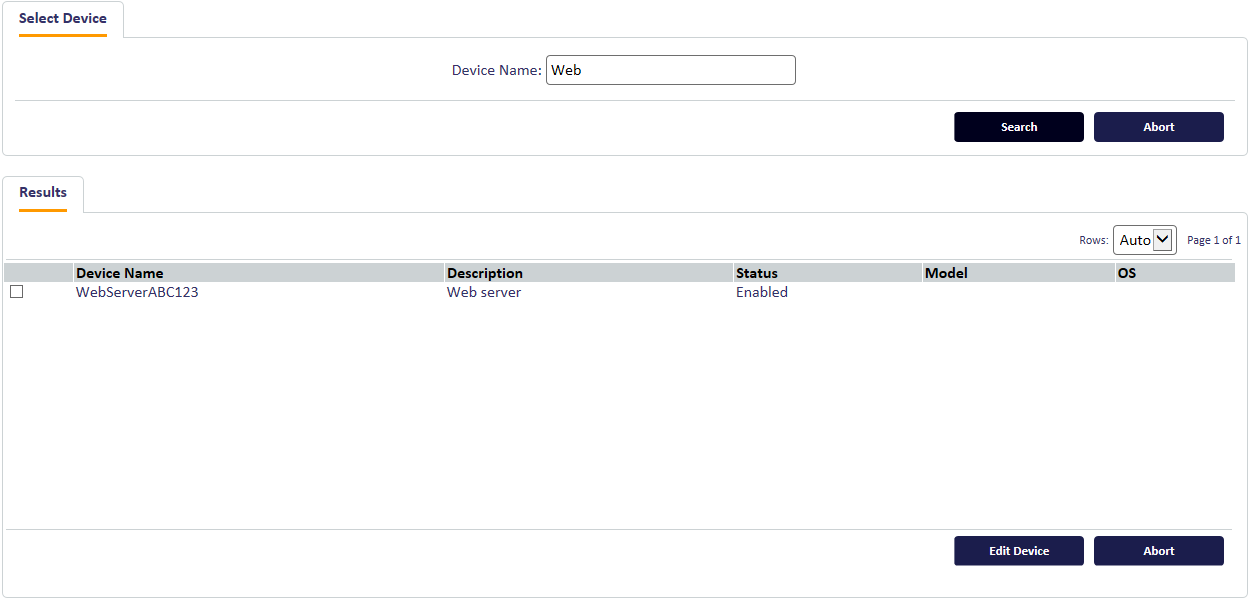
Task: Click the Edit Device button
Action: point(1019,551)
